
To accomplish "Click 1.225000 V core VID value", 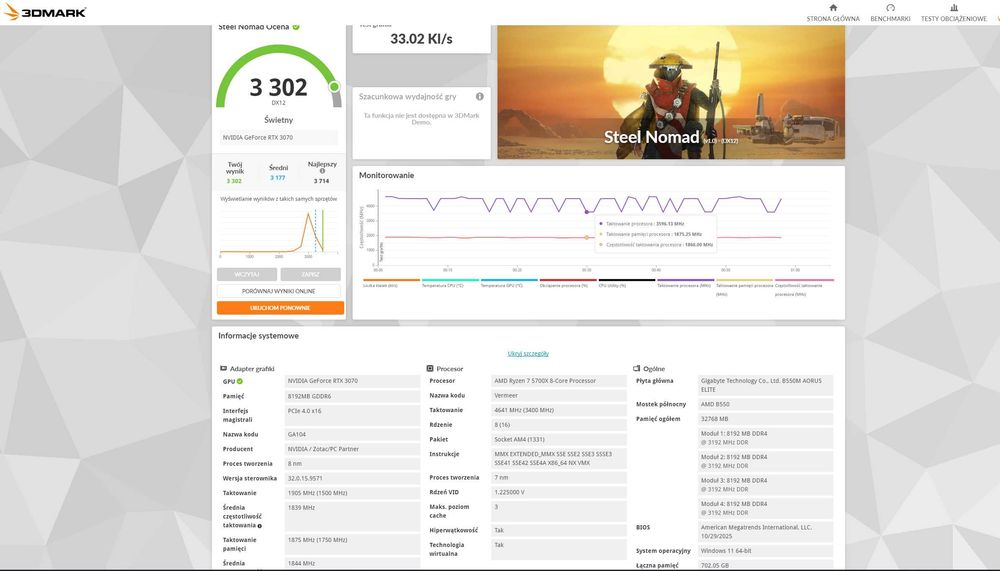I will 559,493.
